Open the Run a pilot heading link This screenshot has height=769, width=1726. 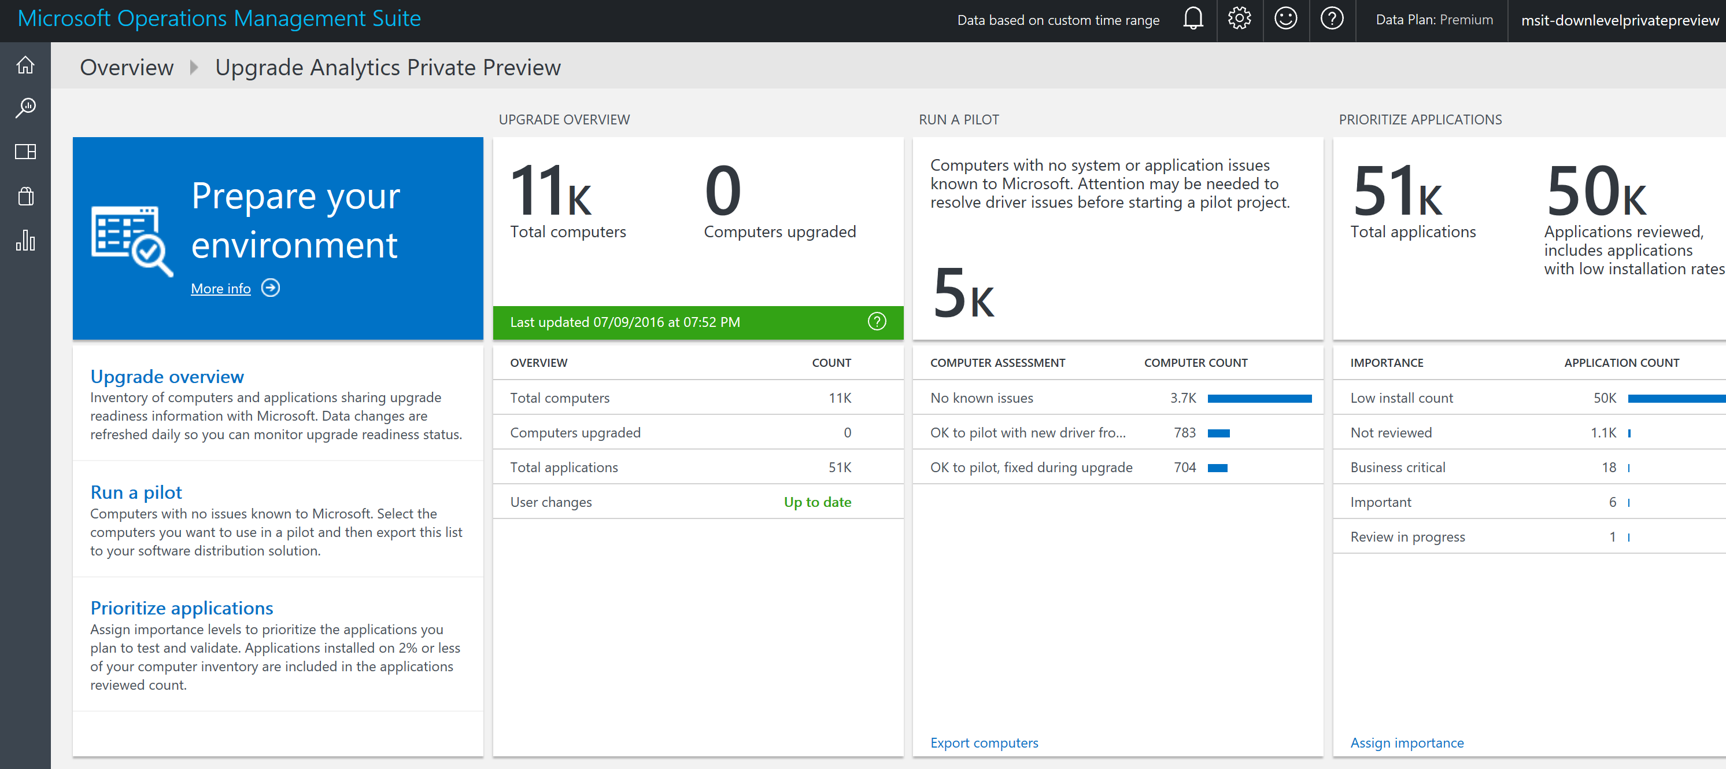pyautogui.click(x=136, y=492)
